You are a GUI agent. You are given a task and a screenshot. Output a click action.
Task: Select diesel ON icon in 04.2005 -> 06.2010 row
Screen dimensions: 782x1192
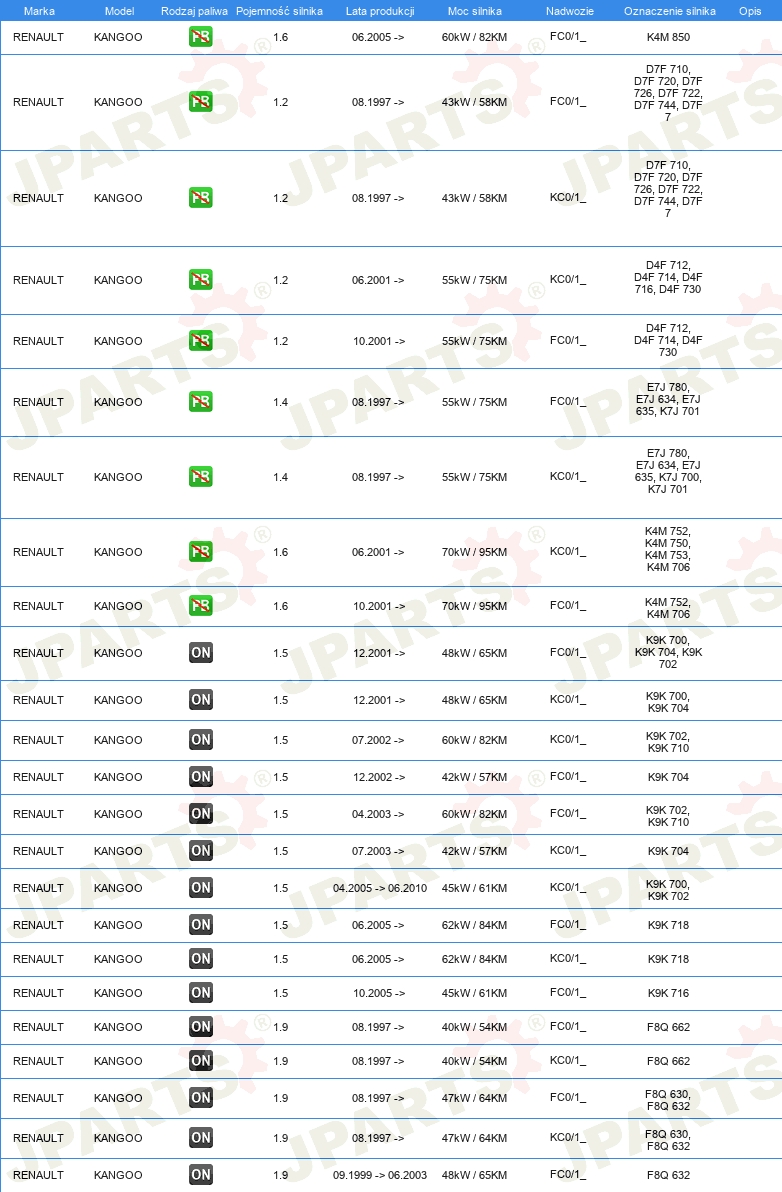(201, 888)
